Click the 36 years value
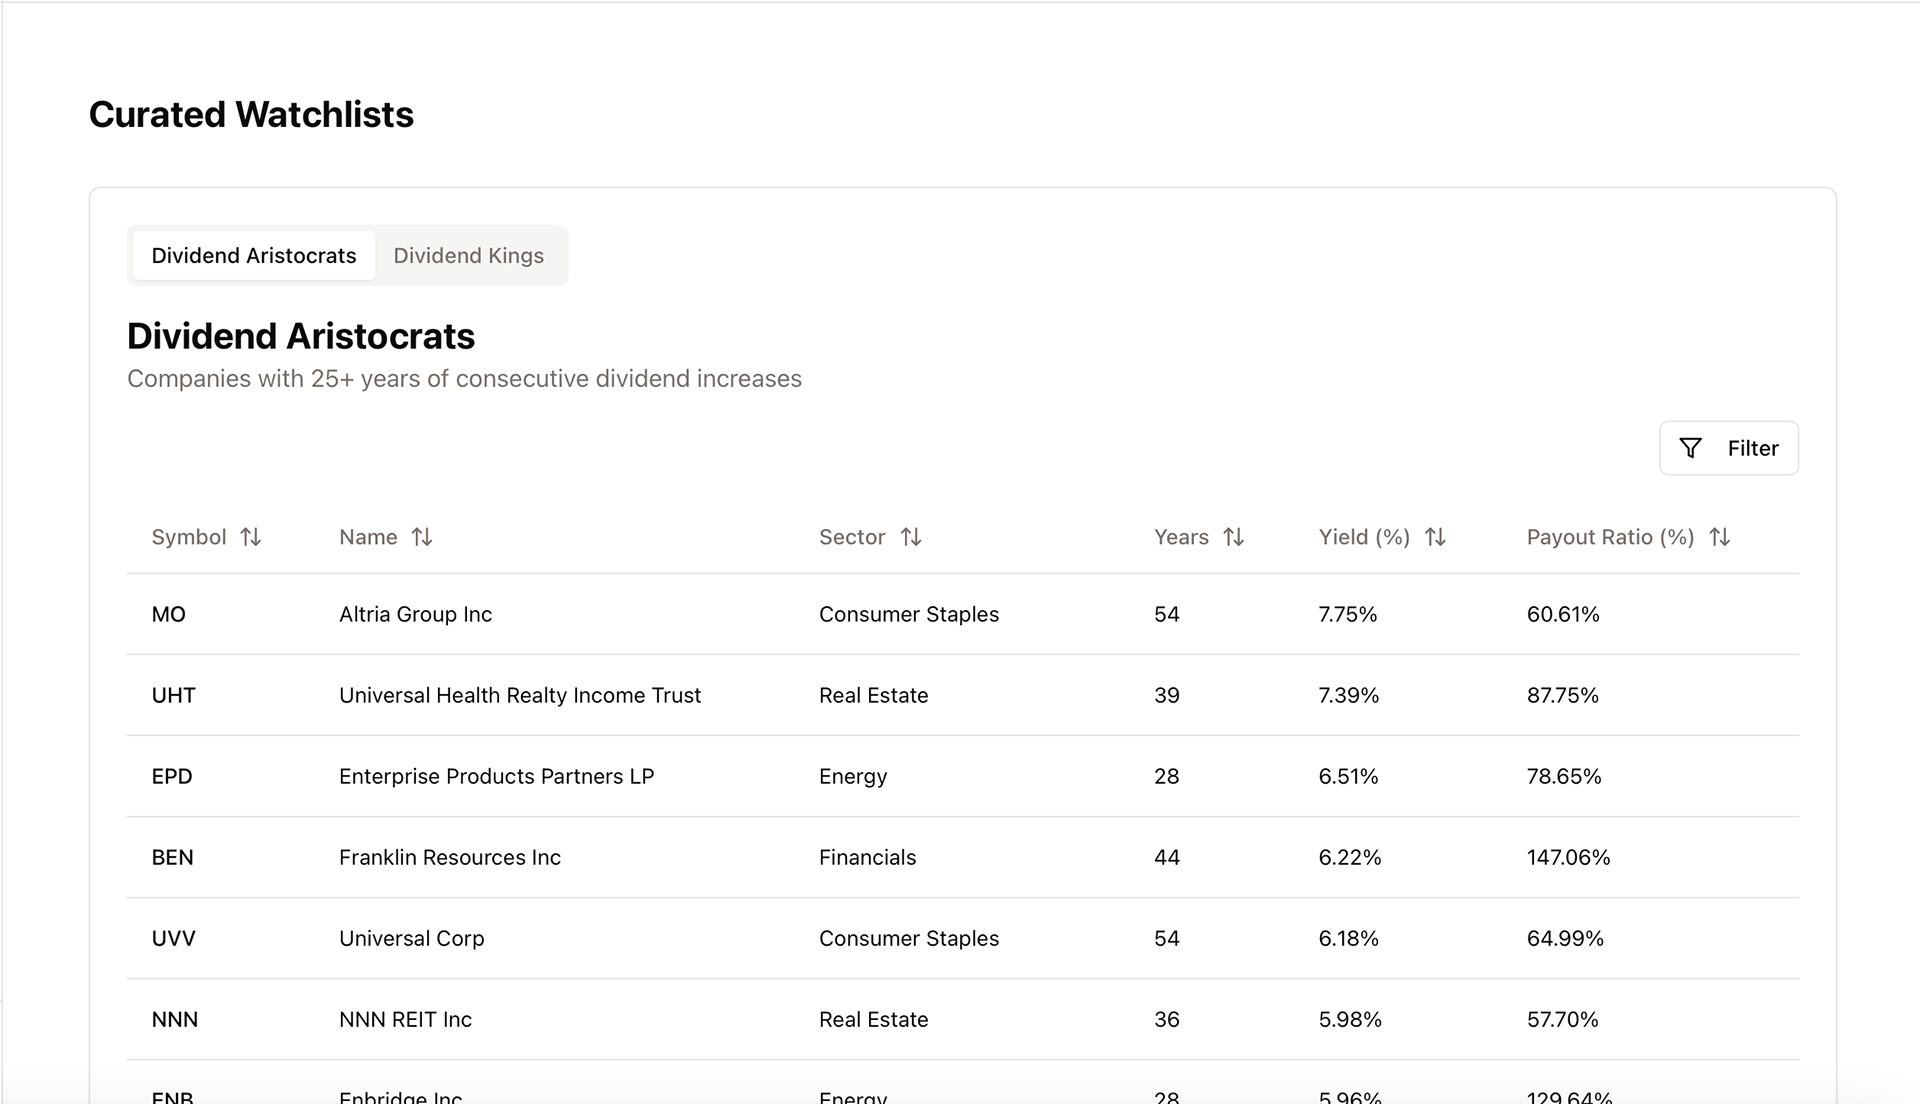This screenshot has width=1920, height=1104. click(x=1166, y=1019)
